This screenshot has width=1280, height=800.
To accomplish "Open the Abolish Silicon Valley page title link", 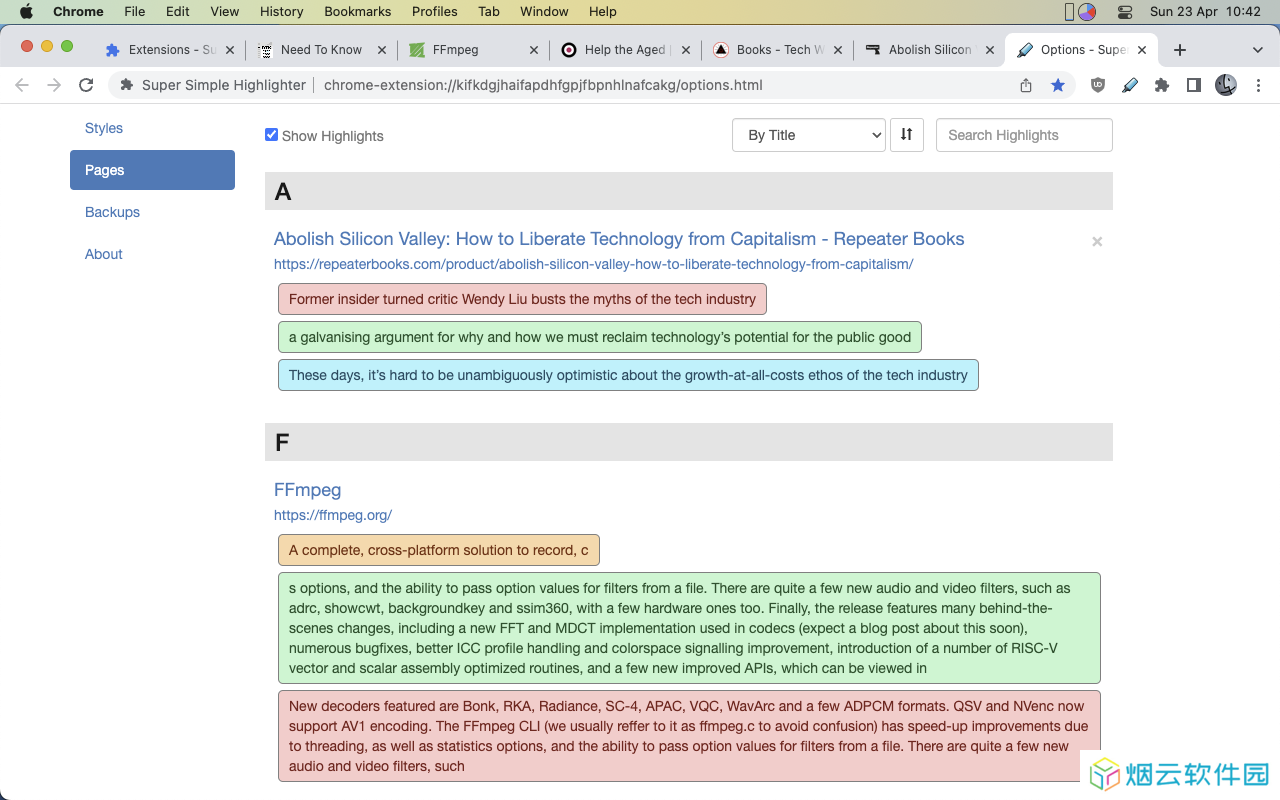I will point(619,239).
